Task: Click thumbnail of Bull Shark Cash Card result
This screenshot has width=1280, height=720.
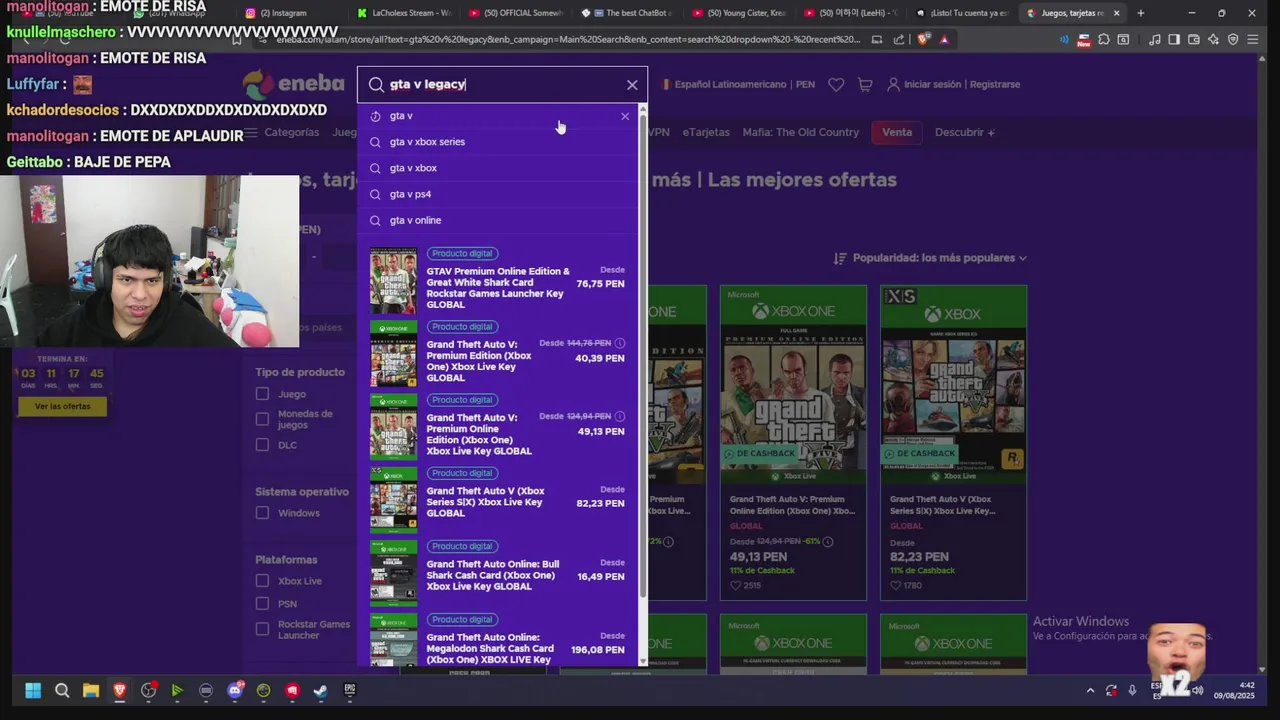Action: pyautogui.click(x=393, y=573)
